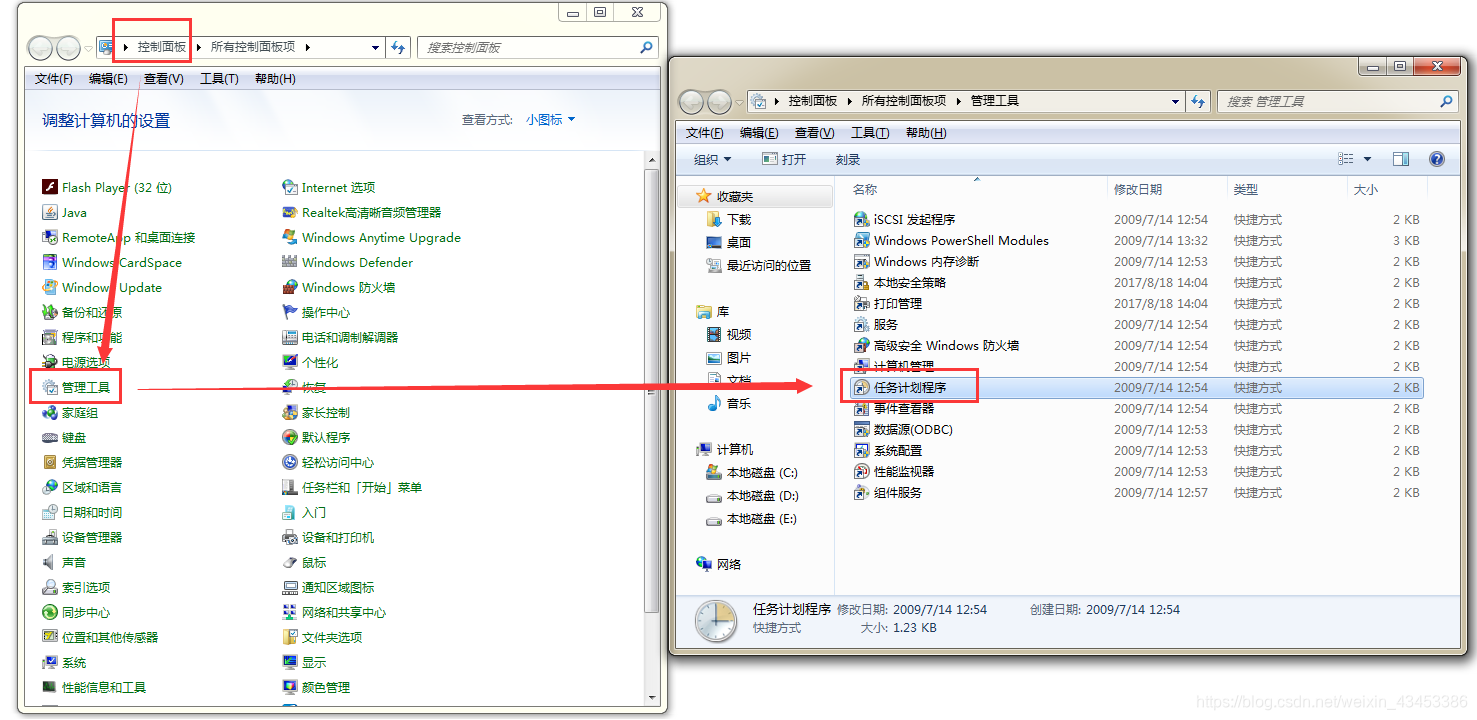Expand 组织 dropdown in 管理工具 toolbar
1477x720 pixels.
713,159
